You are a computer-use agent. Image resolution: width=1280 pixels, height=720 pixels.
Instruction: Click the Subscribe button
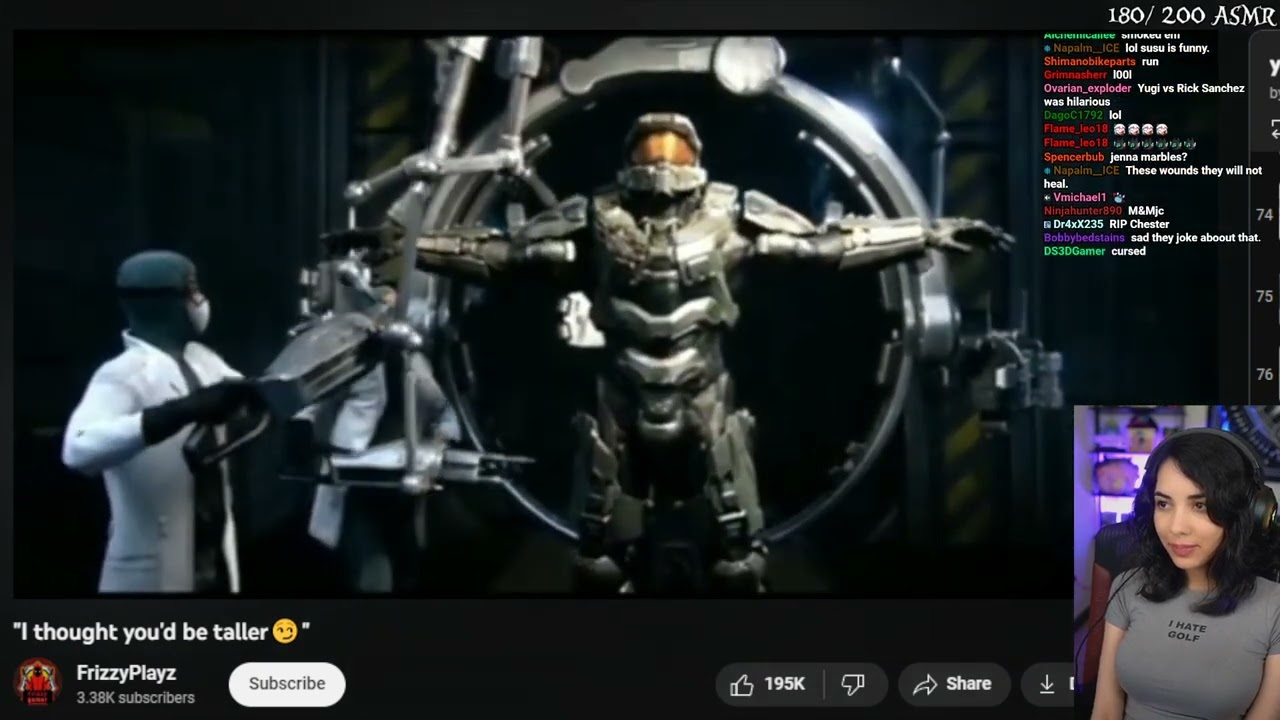coord(287,684)
